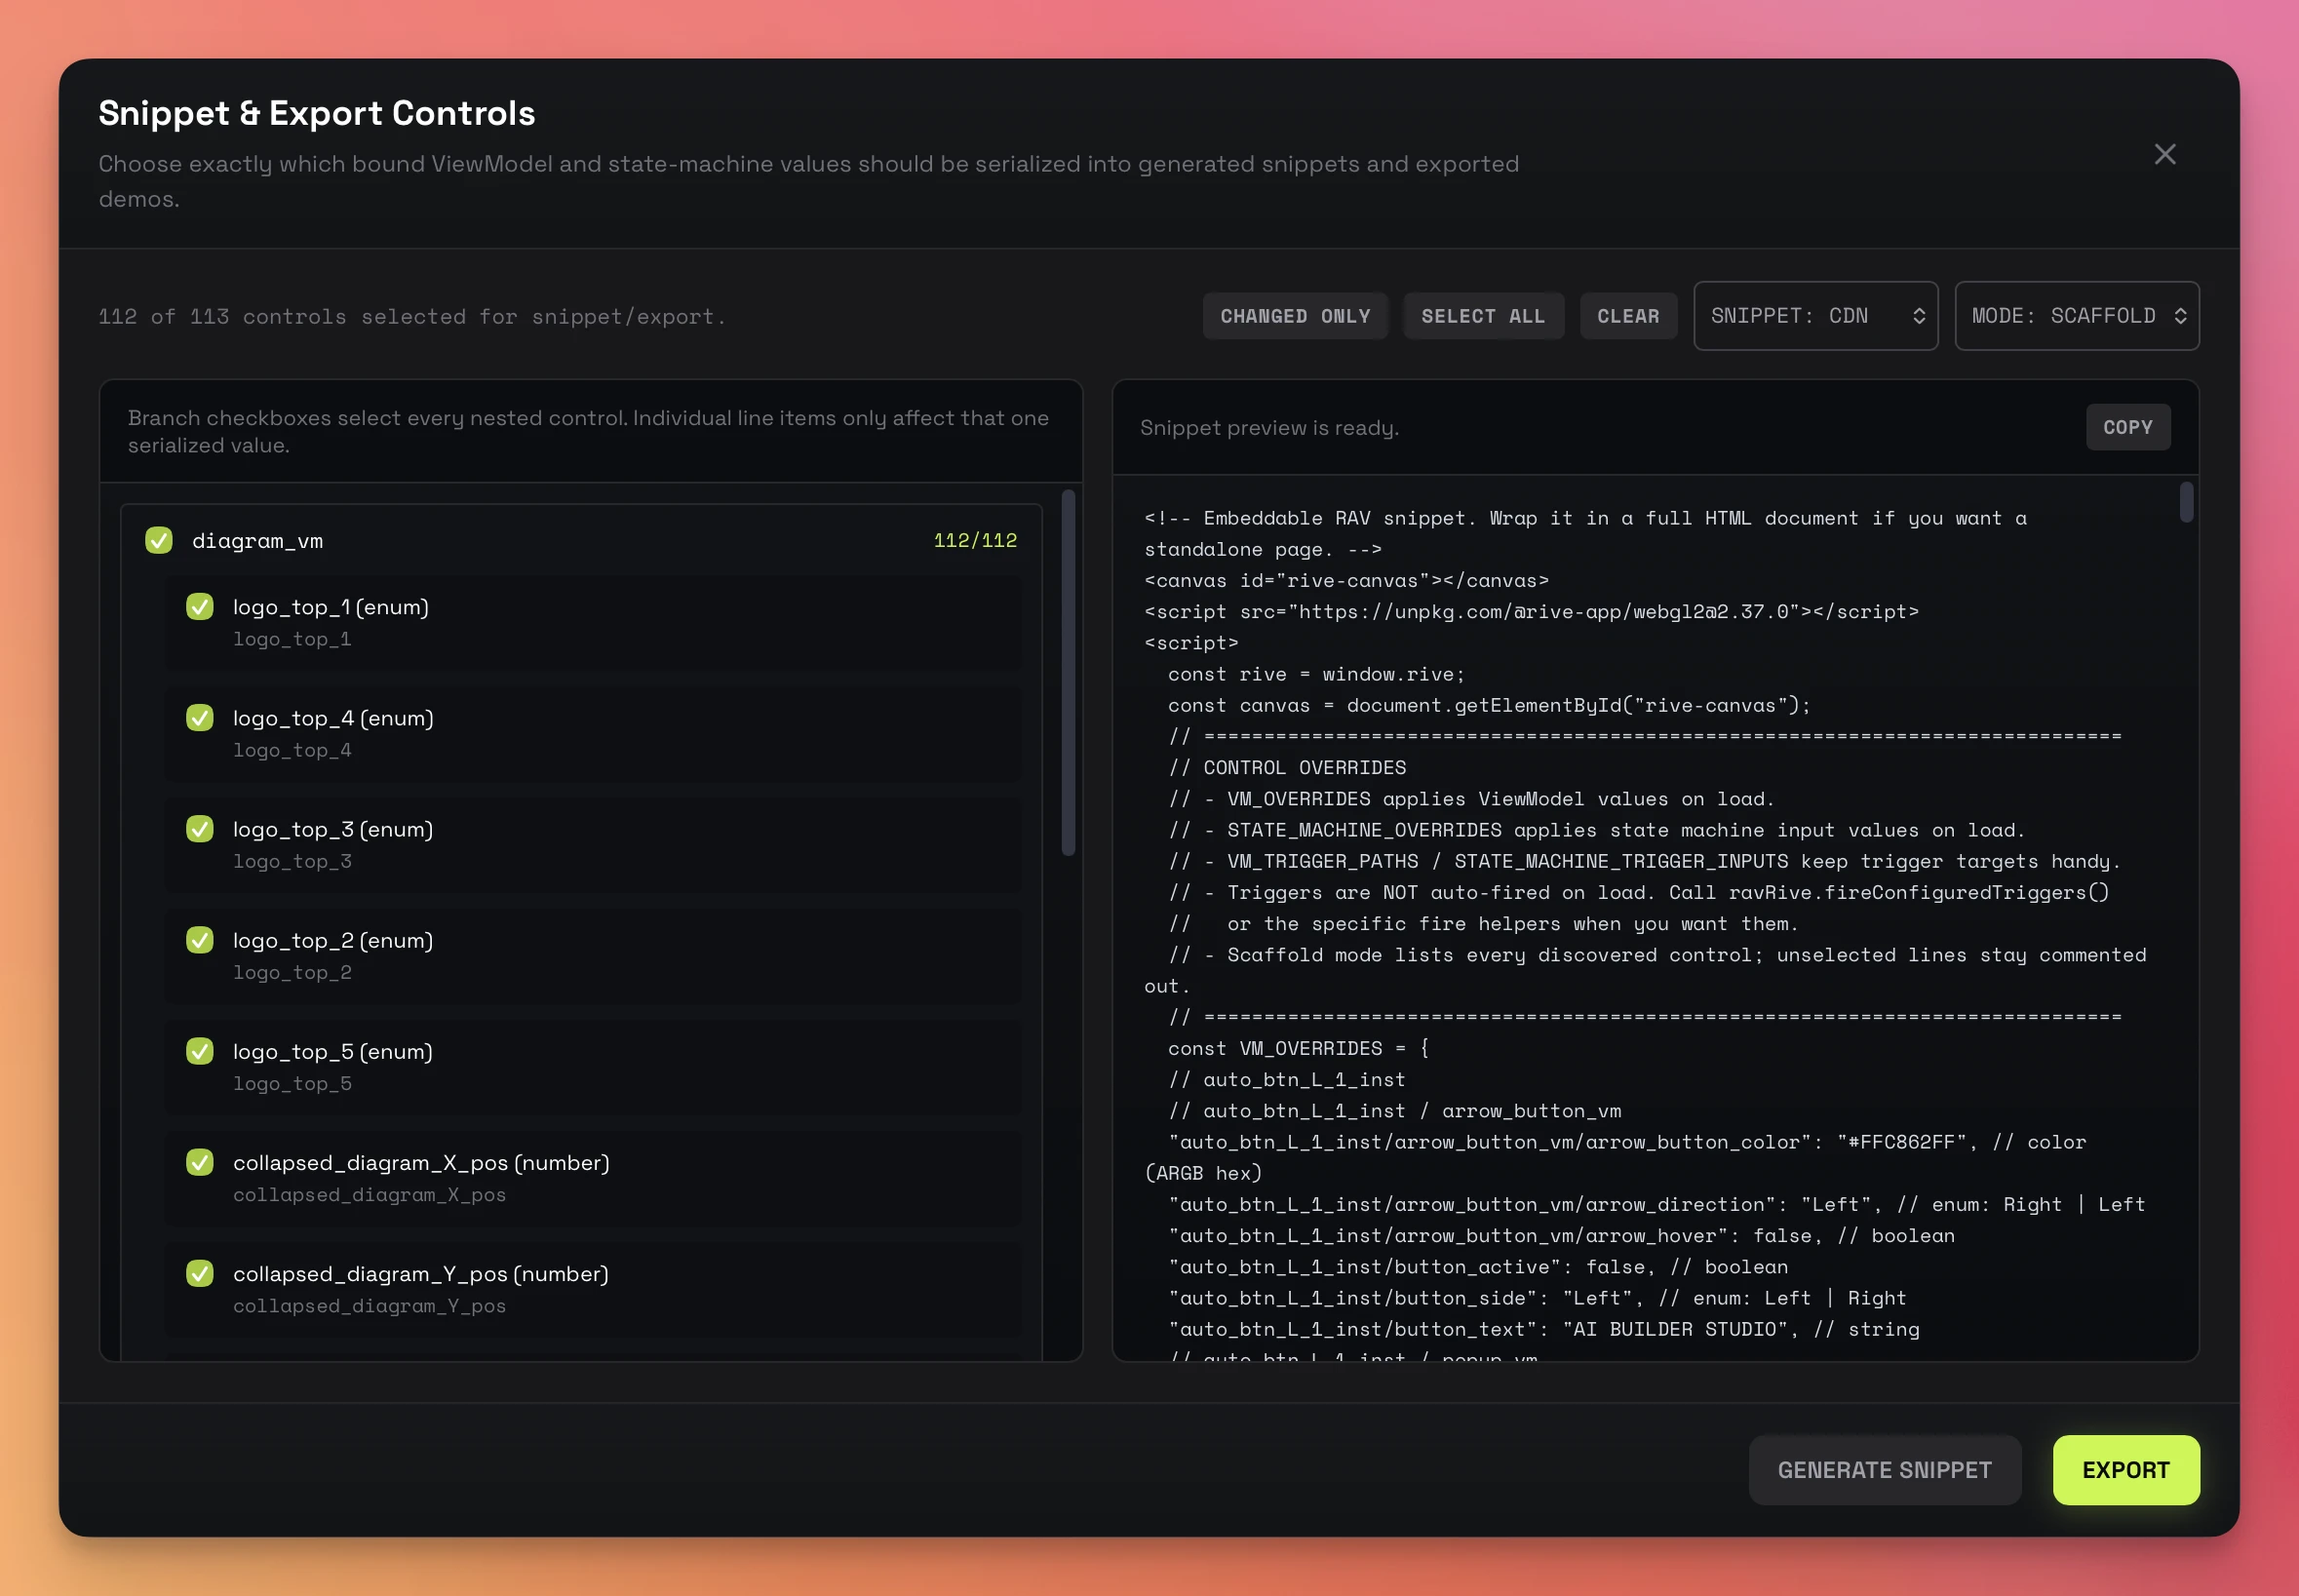Image resolution: width=2299 pixels, height=1596 pixels.
Task: Click the 'const rive = window.rive;' line
Action: 1316,674
